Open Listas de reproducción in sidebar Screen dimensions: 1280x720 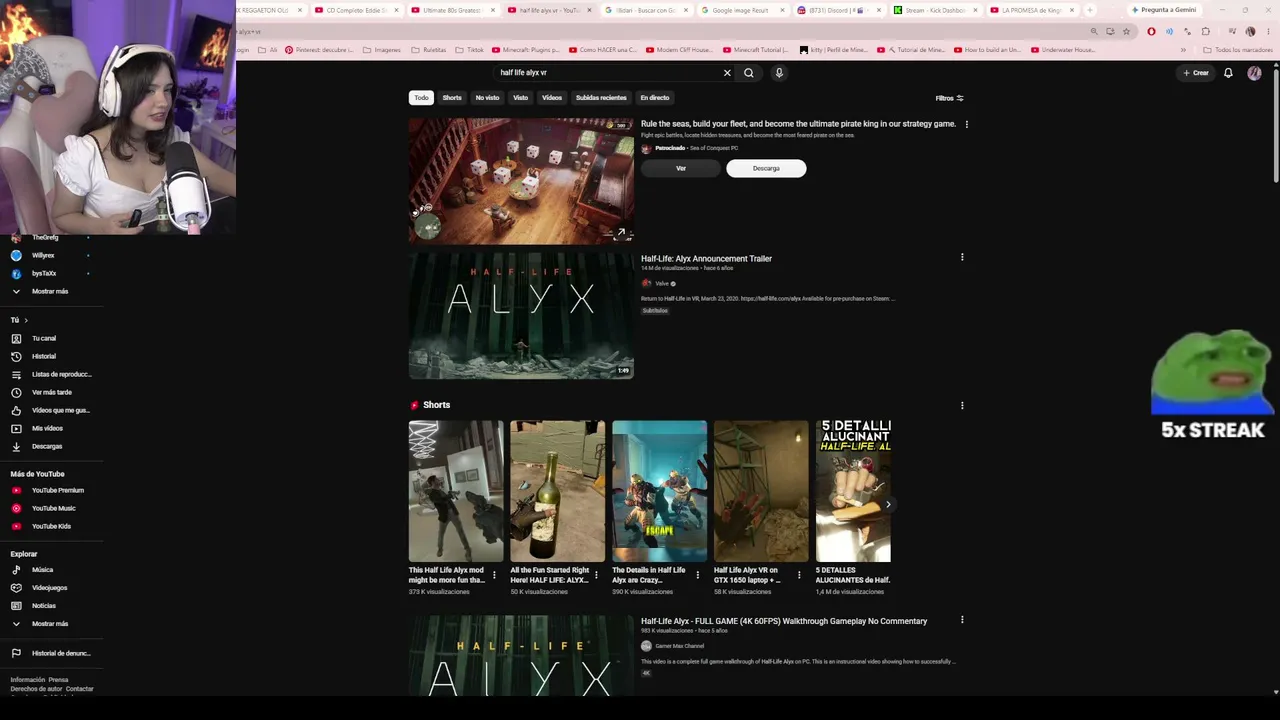pyautogui.click(x=51, y=374)
